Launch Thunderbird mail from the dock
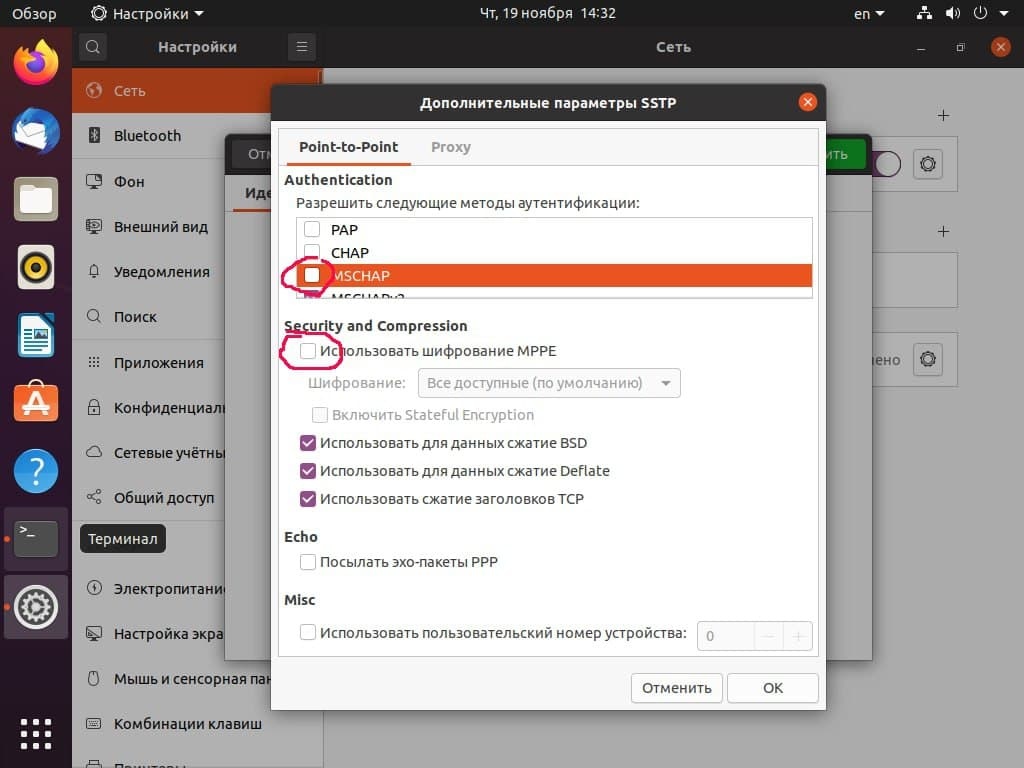Image resolution: width=1024 pixels, height=768 pixels. coord(36,131)
